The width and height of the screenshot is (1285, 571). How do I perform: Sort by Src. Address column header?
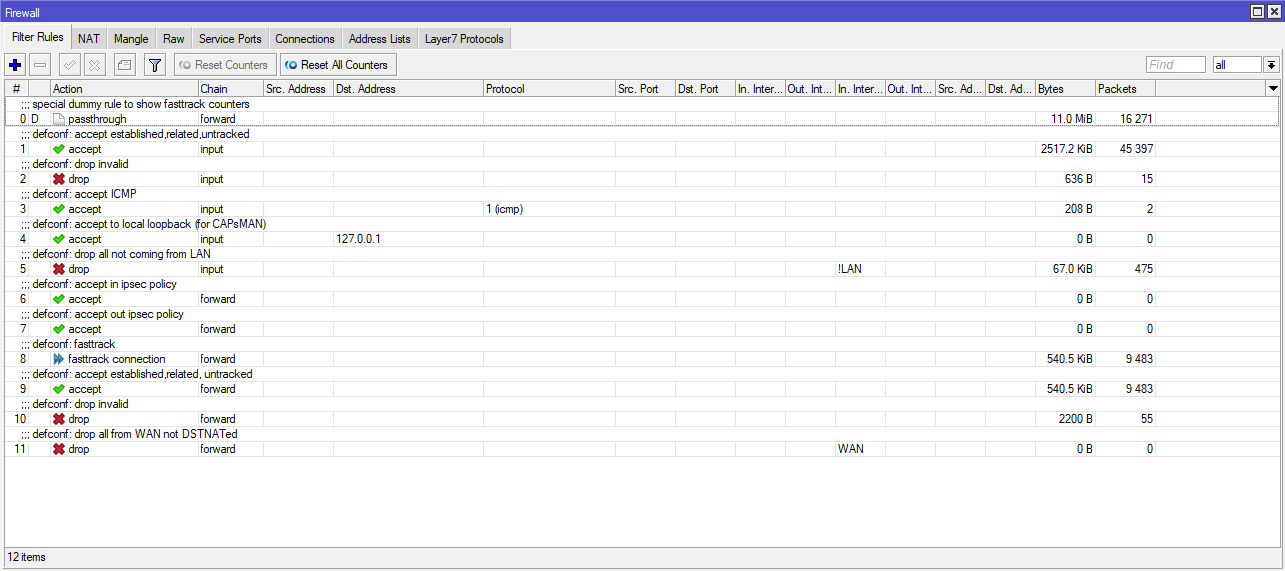tap(298, 89)
